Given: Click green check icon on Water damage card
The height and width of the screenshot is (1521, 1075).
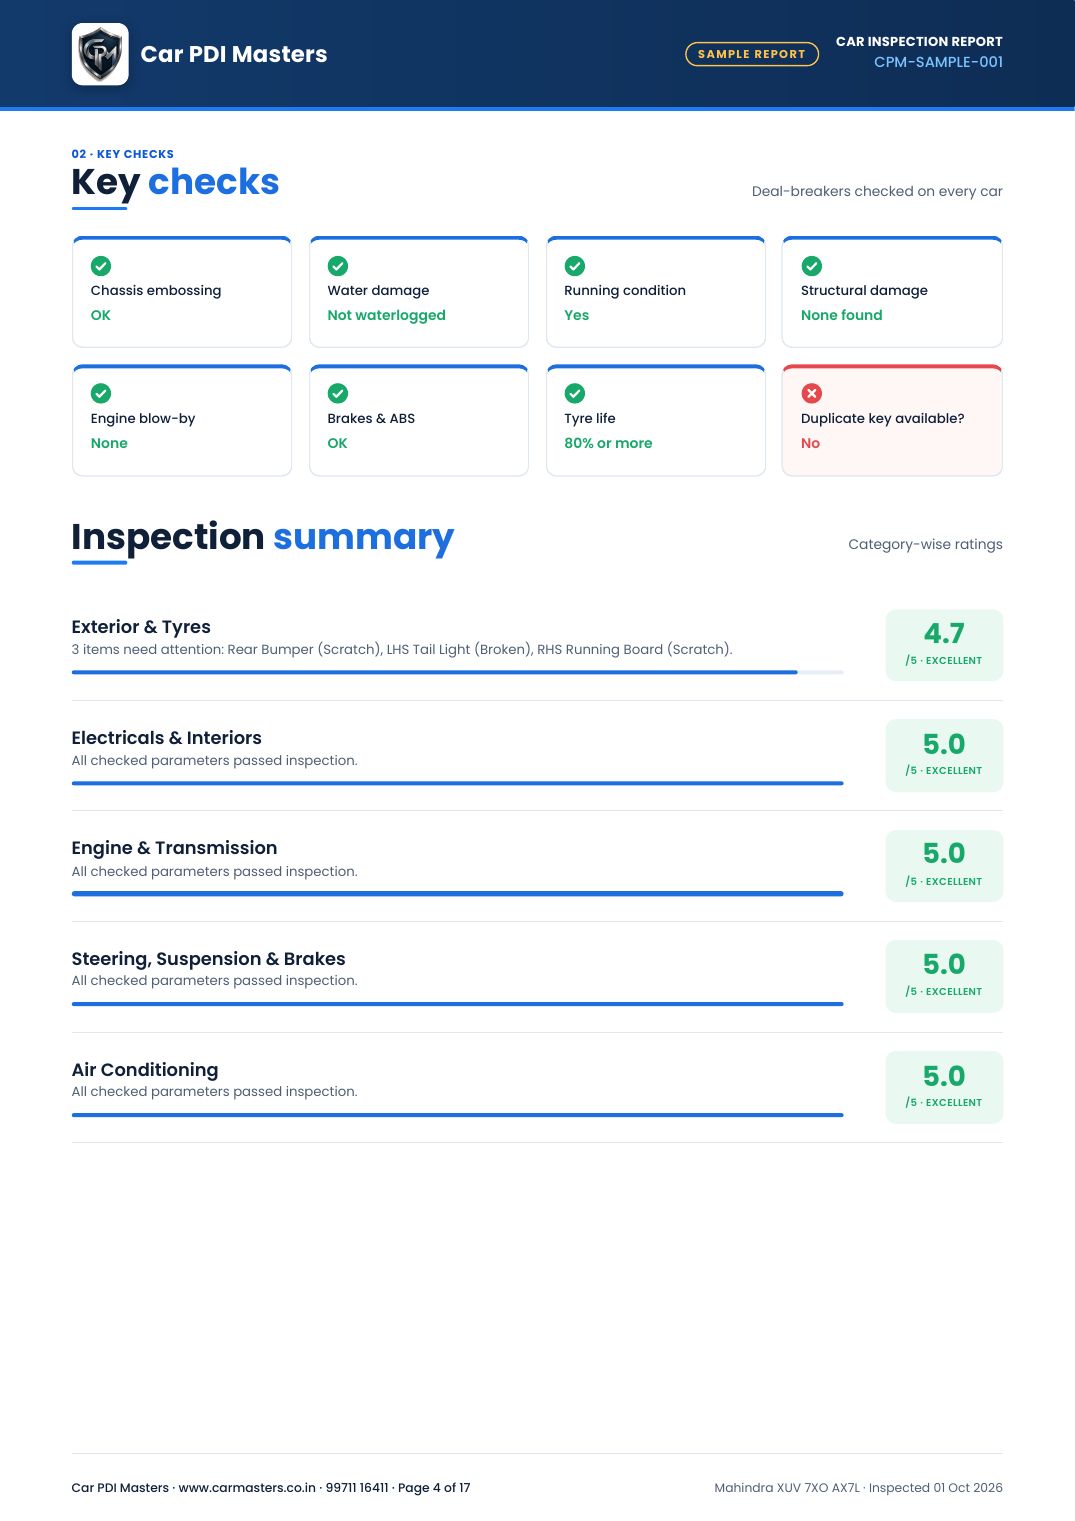Looking at the screenshot, I should 338,266.
